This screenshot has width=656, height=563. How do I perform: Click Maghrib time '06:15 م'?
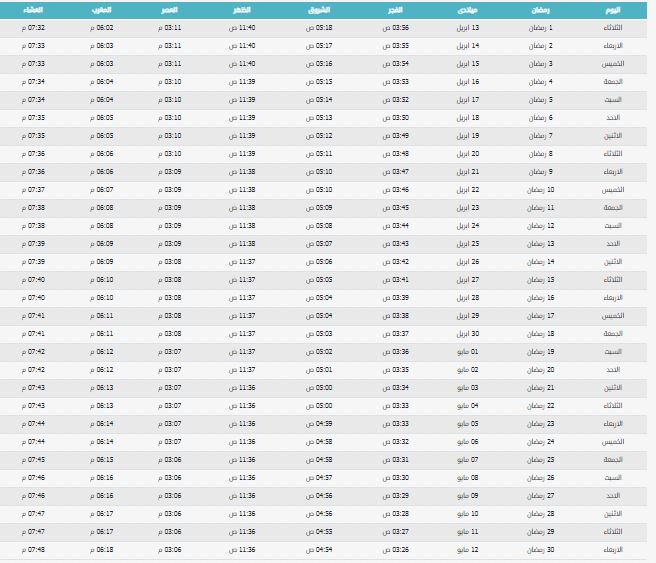(x=101, y=460)
